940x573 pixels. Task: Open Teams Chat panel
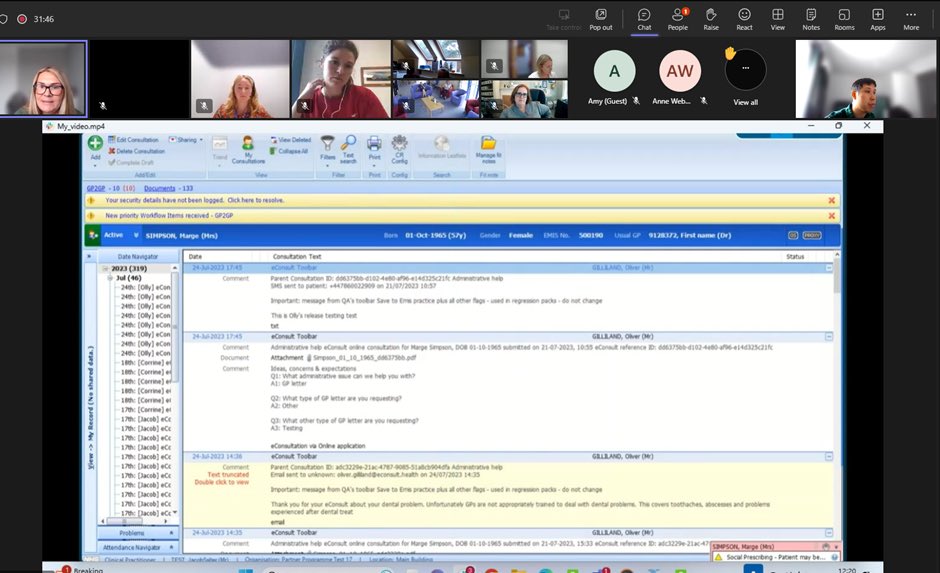click(644, 19)
